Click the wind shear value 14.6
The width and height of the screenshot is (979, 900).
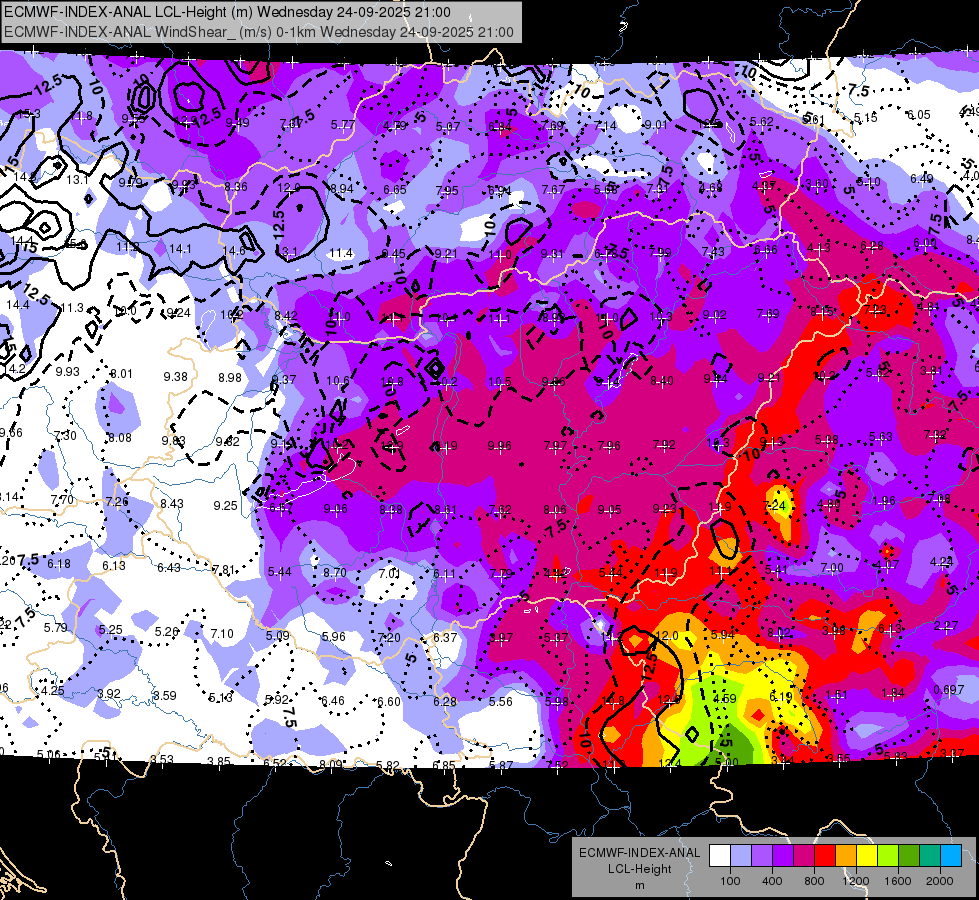point(234,250)
